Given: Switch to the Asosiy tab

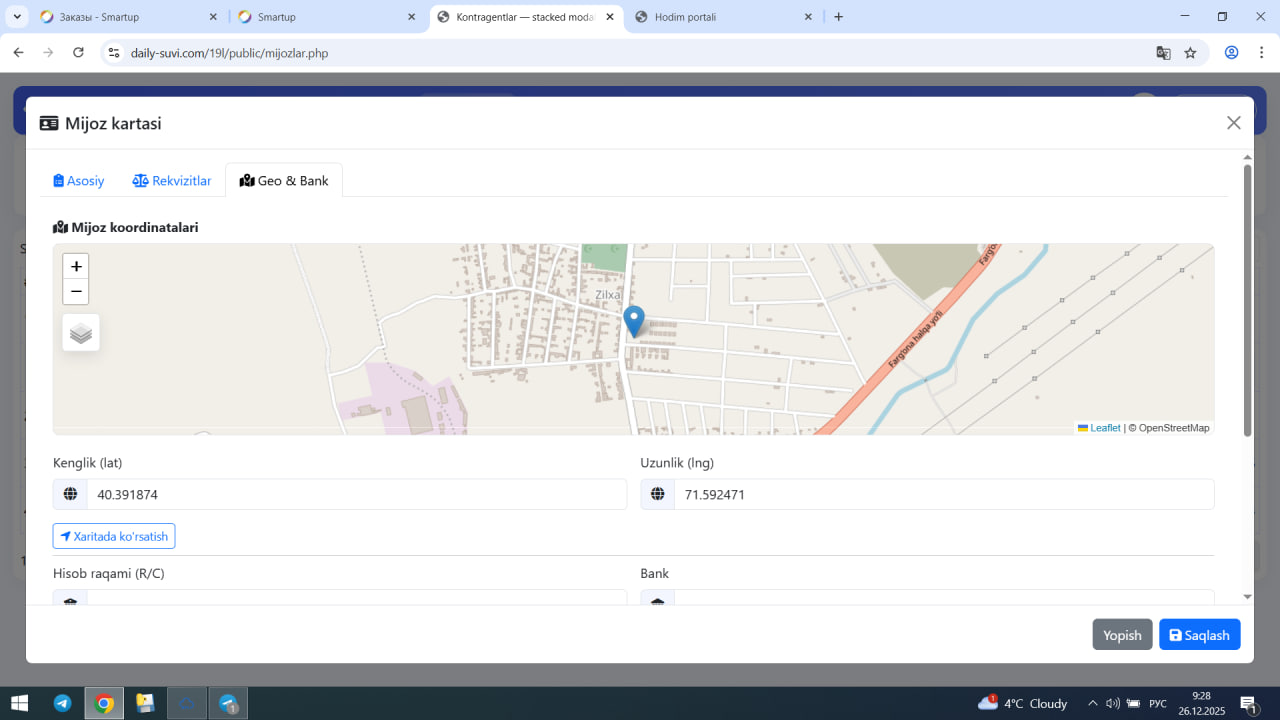Looking at the screenshot, I should 79,181.
